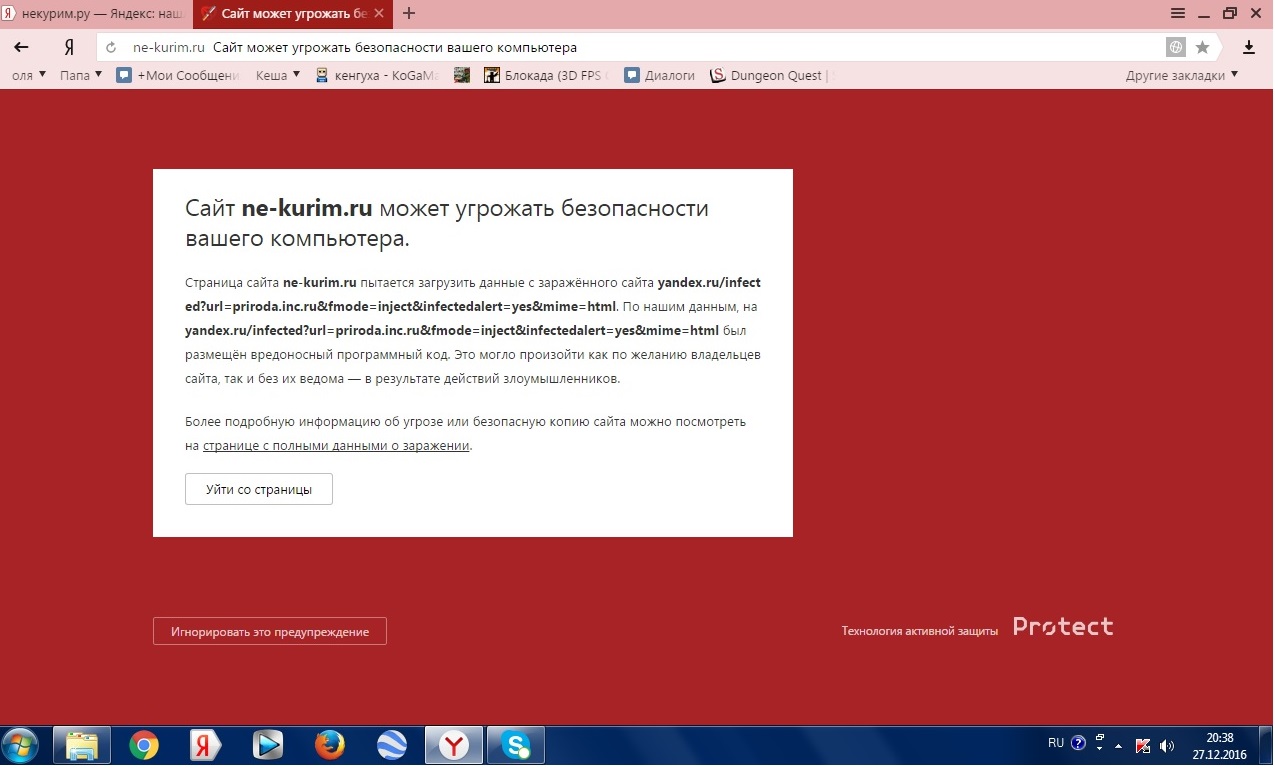The height and width of the screenshot is (769, 1275).
Task: Open media player icon in taskbar
Action: [267, 746]
